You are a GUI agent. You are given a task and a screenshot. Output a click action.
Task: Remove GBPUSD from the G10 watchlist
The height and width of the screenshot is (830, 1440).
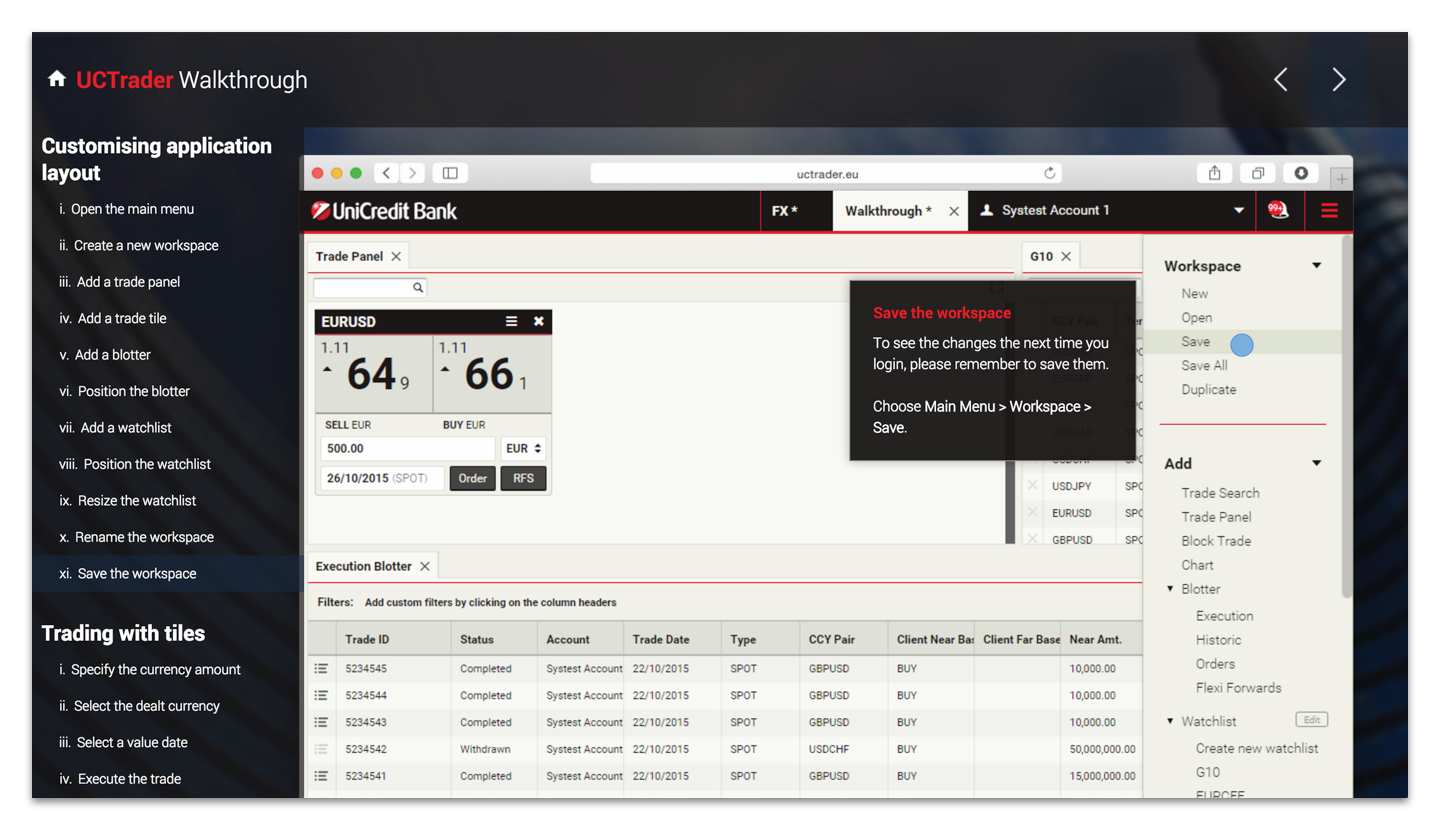point(1033,538)
